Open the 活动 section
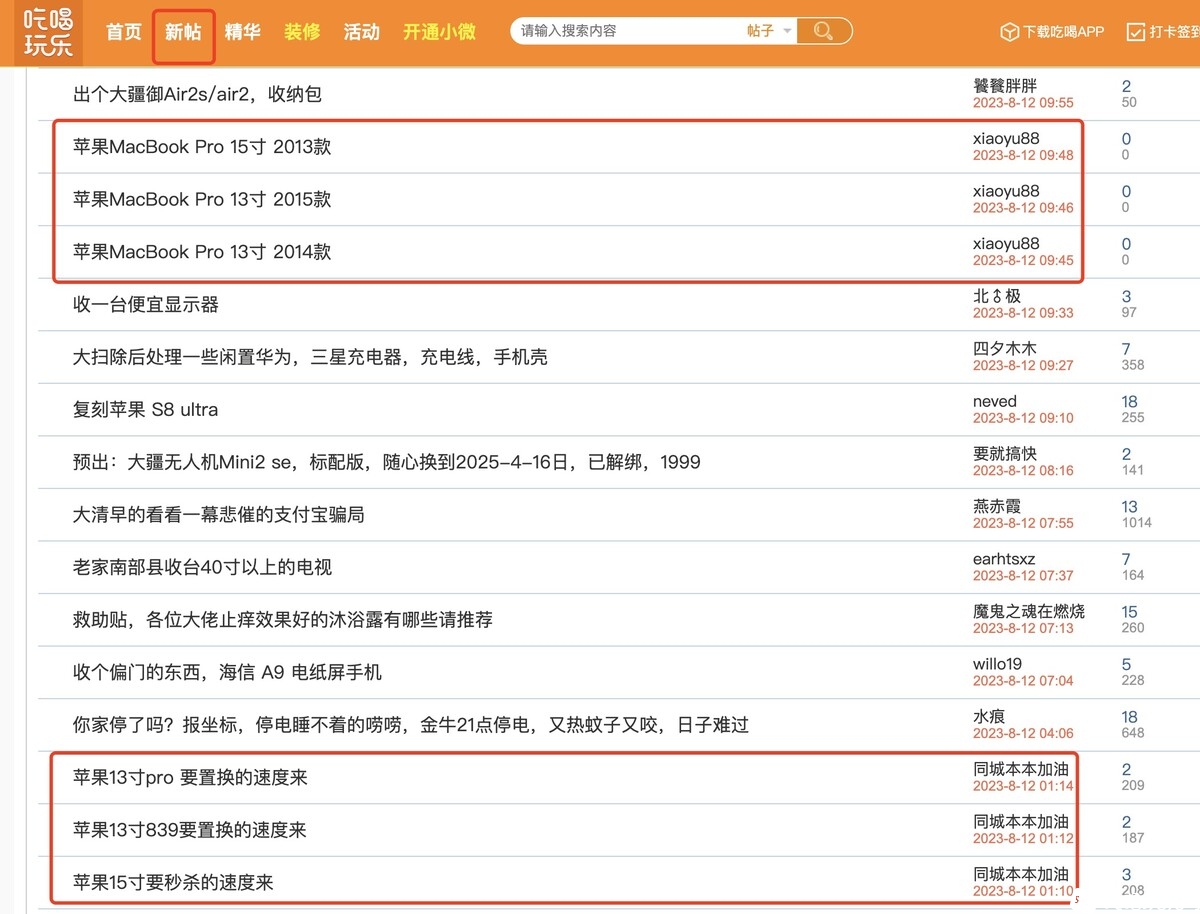This screenshot has width=1200, height=914. click(x=361, y=31)
